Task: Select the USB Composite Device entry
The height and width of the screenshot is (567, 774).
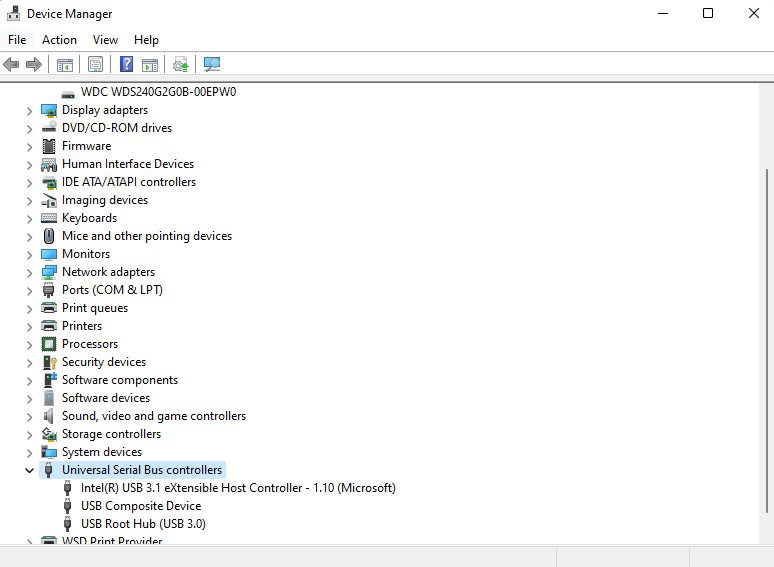Action: [141, 506]
